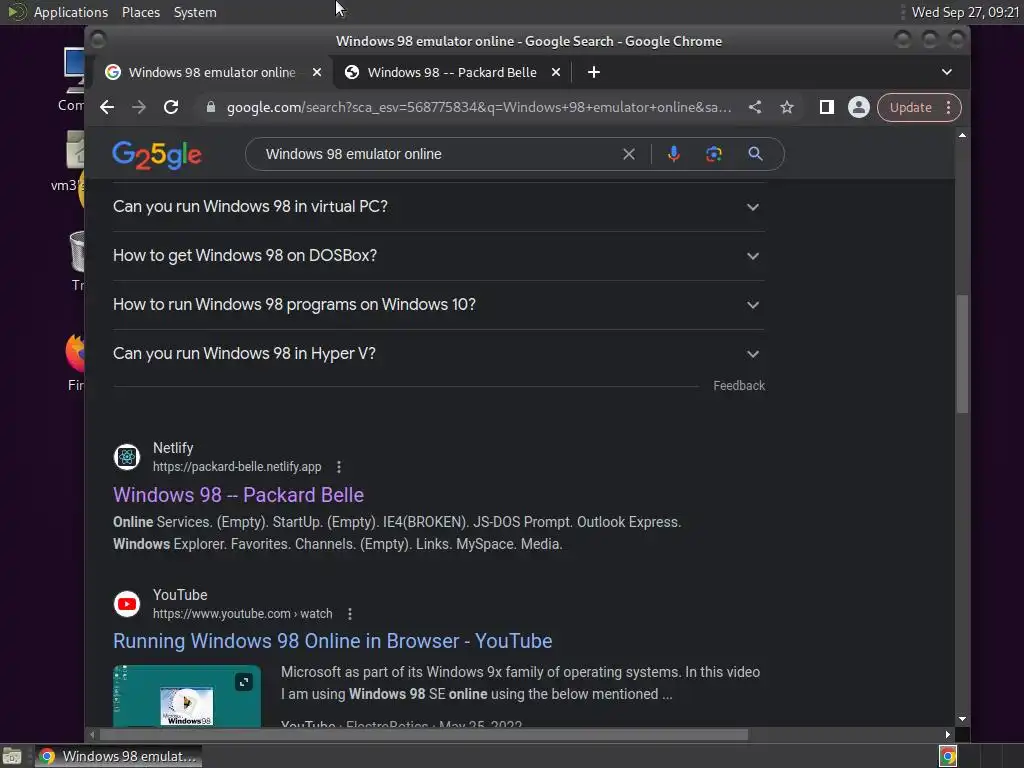Open the Chrome three-dot menu
This screenshot has width=1024, height=768.
pyautogui.click(x=949, y=107)
